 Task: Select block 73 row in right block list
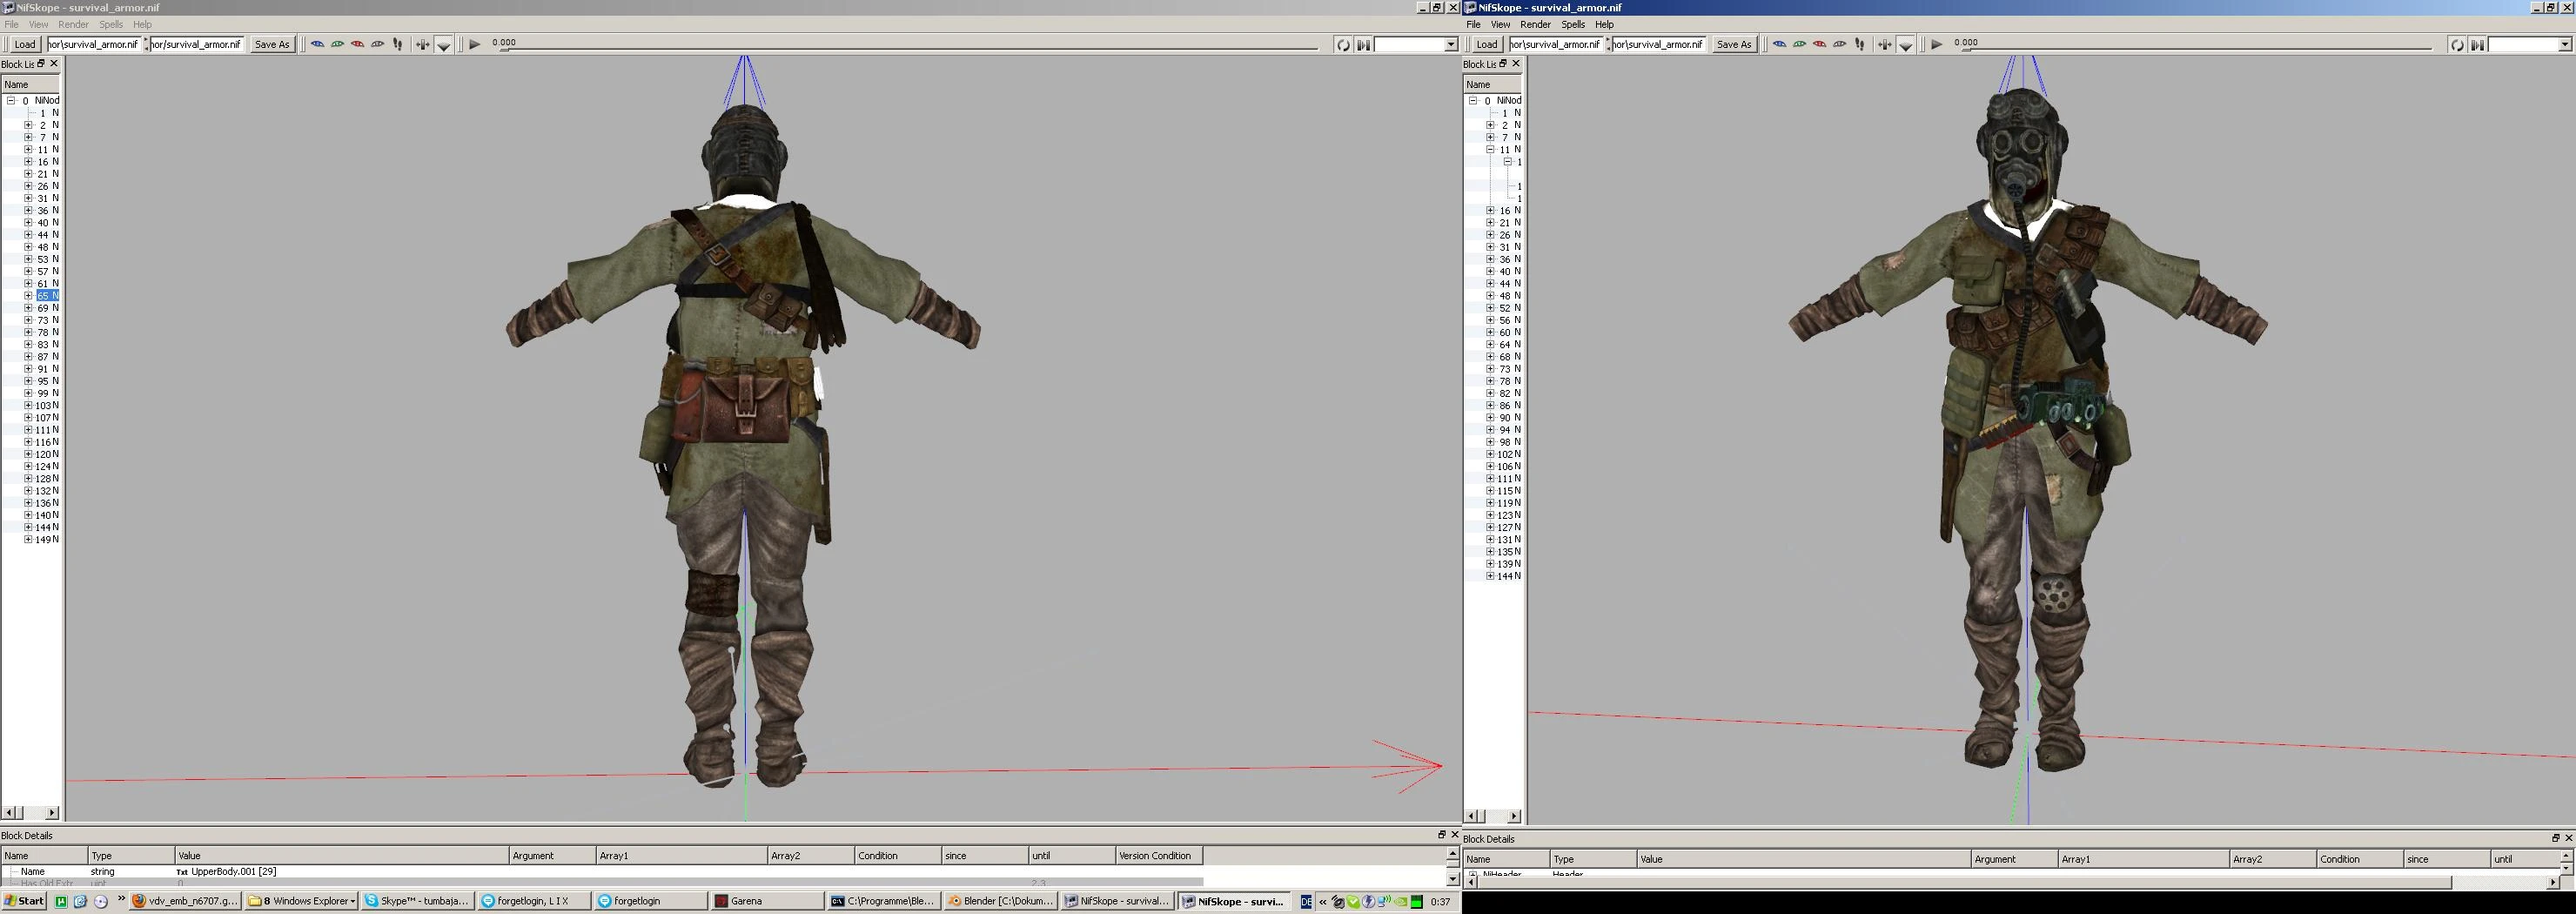(1510, 369)
